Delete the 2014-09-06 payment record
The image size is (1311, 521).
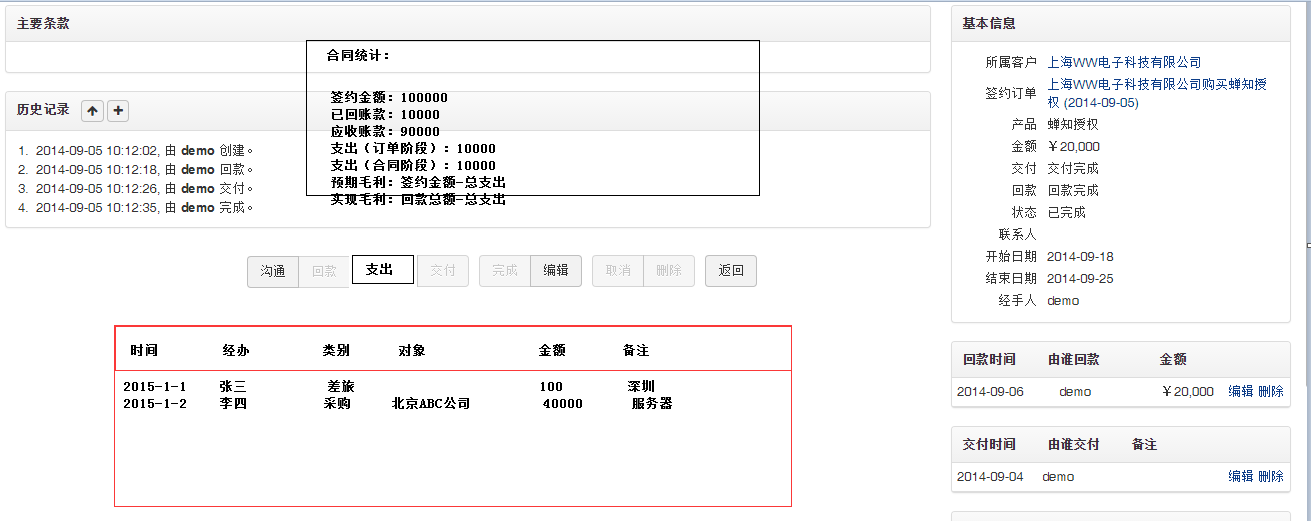coord(1271,392)
